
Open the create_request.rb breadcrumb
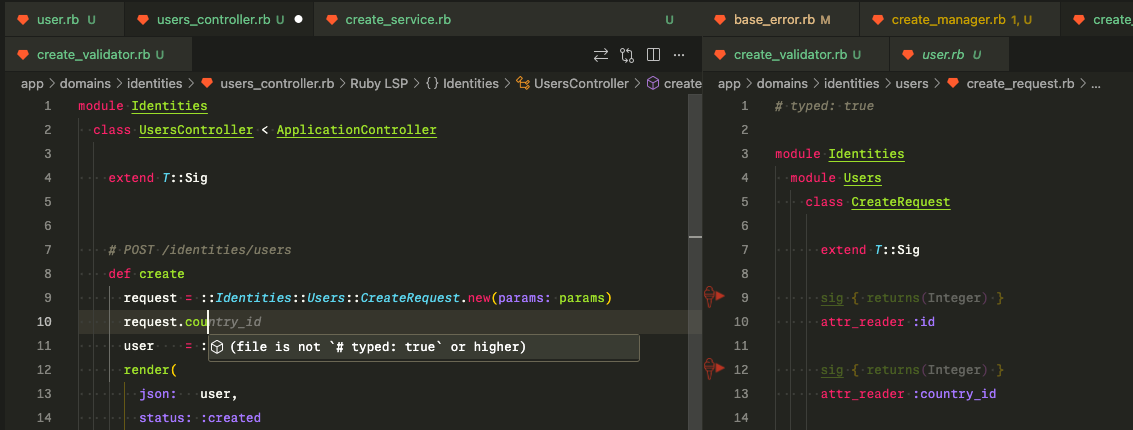tap(1020, 84)
